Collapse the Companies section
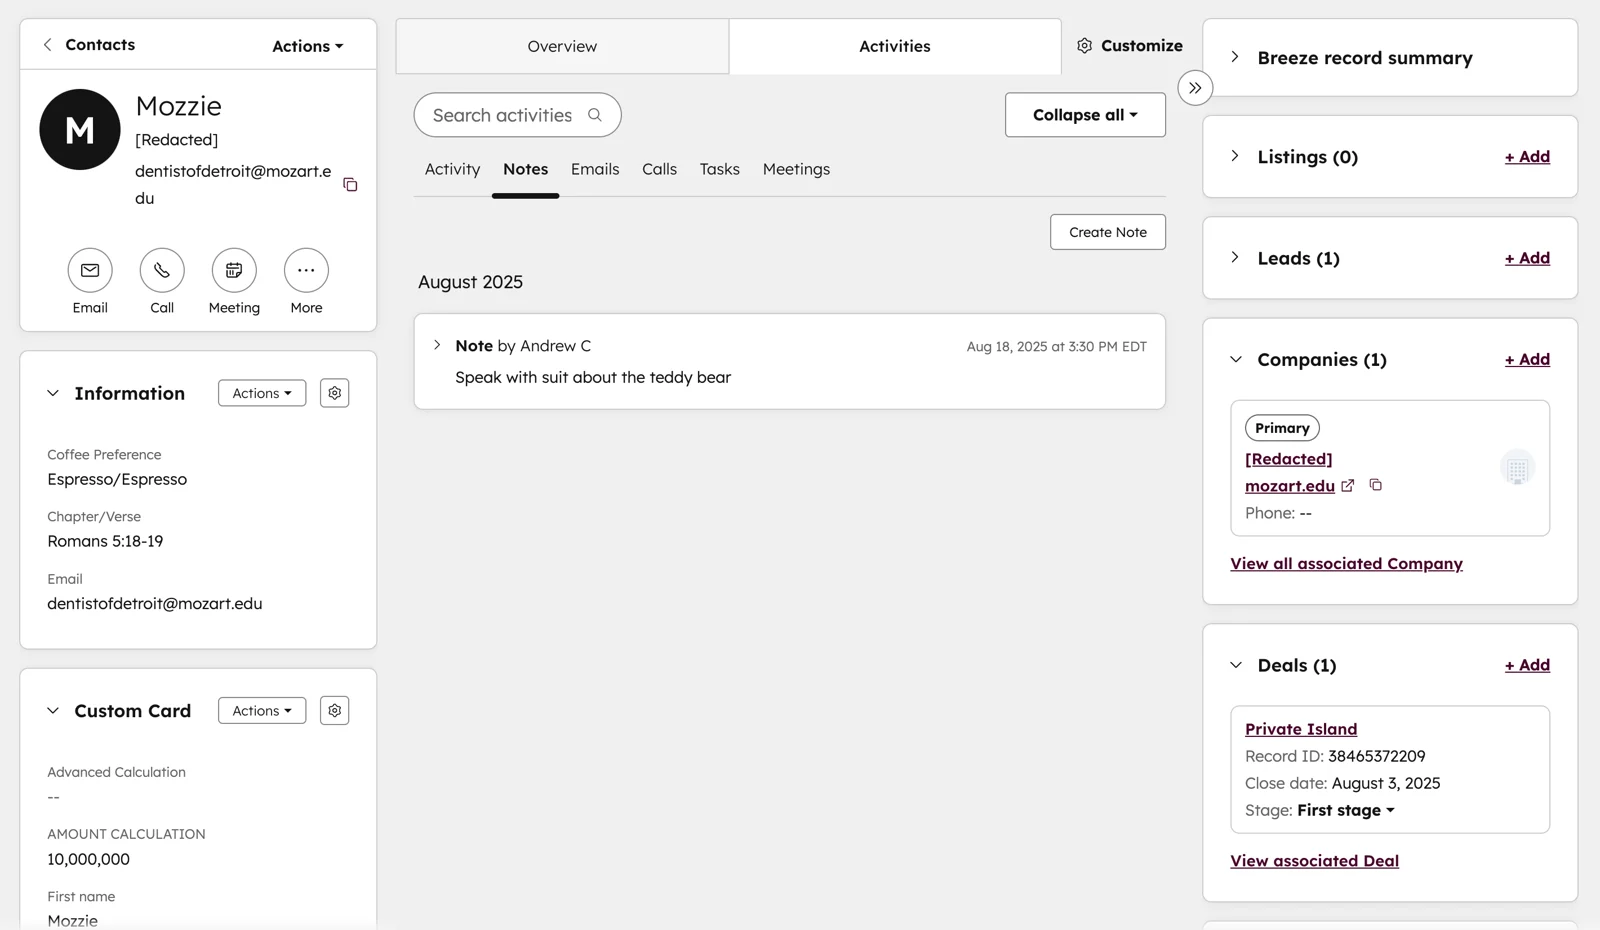Screen dimensions: 1600x930 pos(1236,359)
